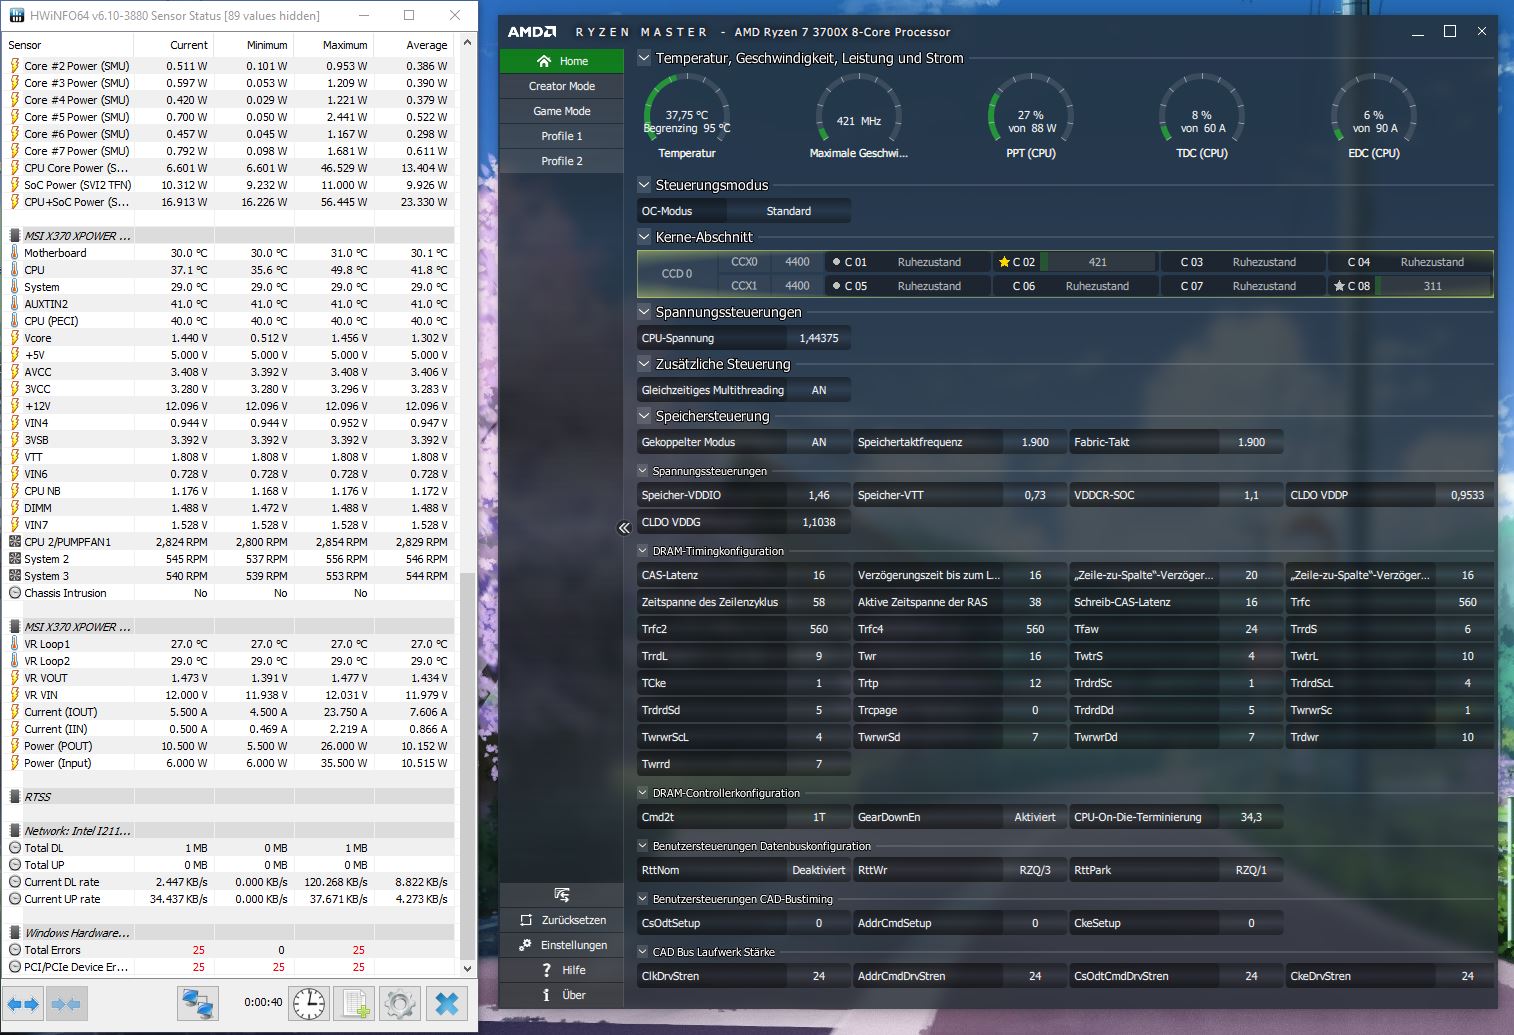The image size is (1514, 1035).
Task: Click HWiNFO app icon in title bar
Action: (16, 16)
